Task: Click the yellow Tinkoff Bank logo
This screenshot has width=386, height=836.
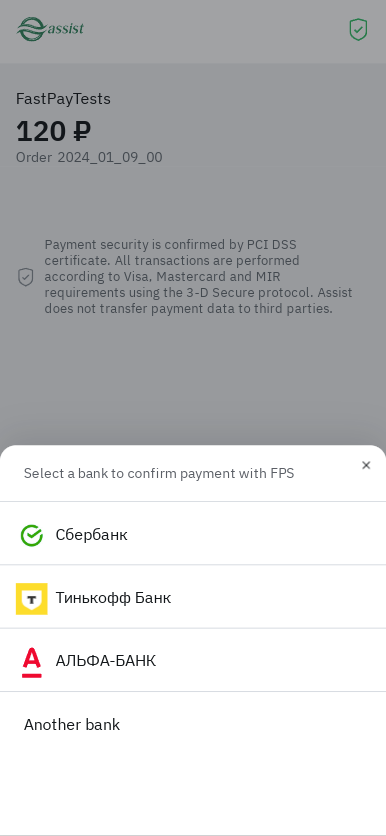Action: (x=31, y=599)
